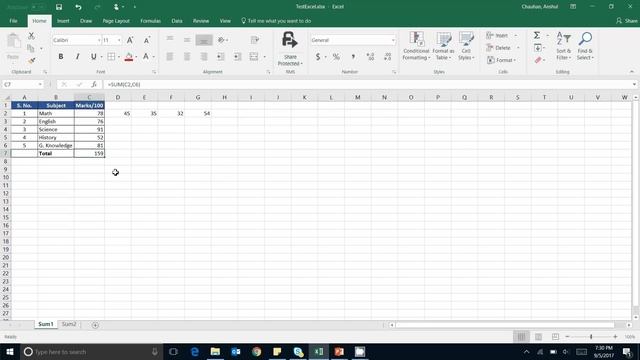Toggle Italic formatting
640x360 pixels.
77,57
